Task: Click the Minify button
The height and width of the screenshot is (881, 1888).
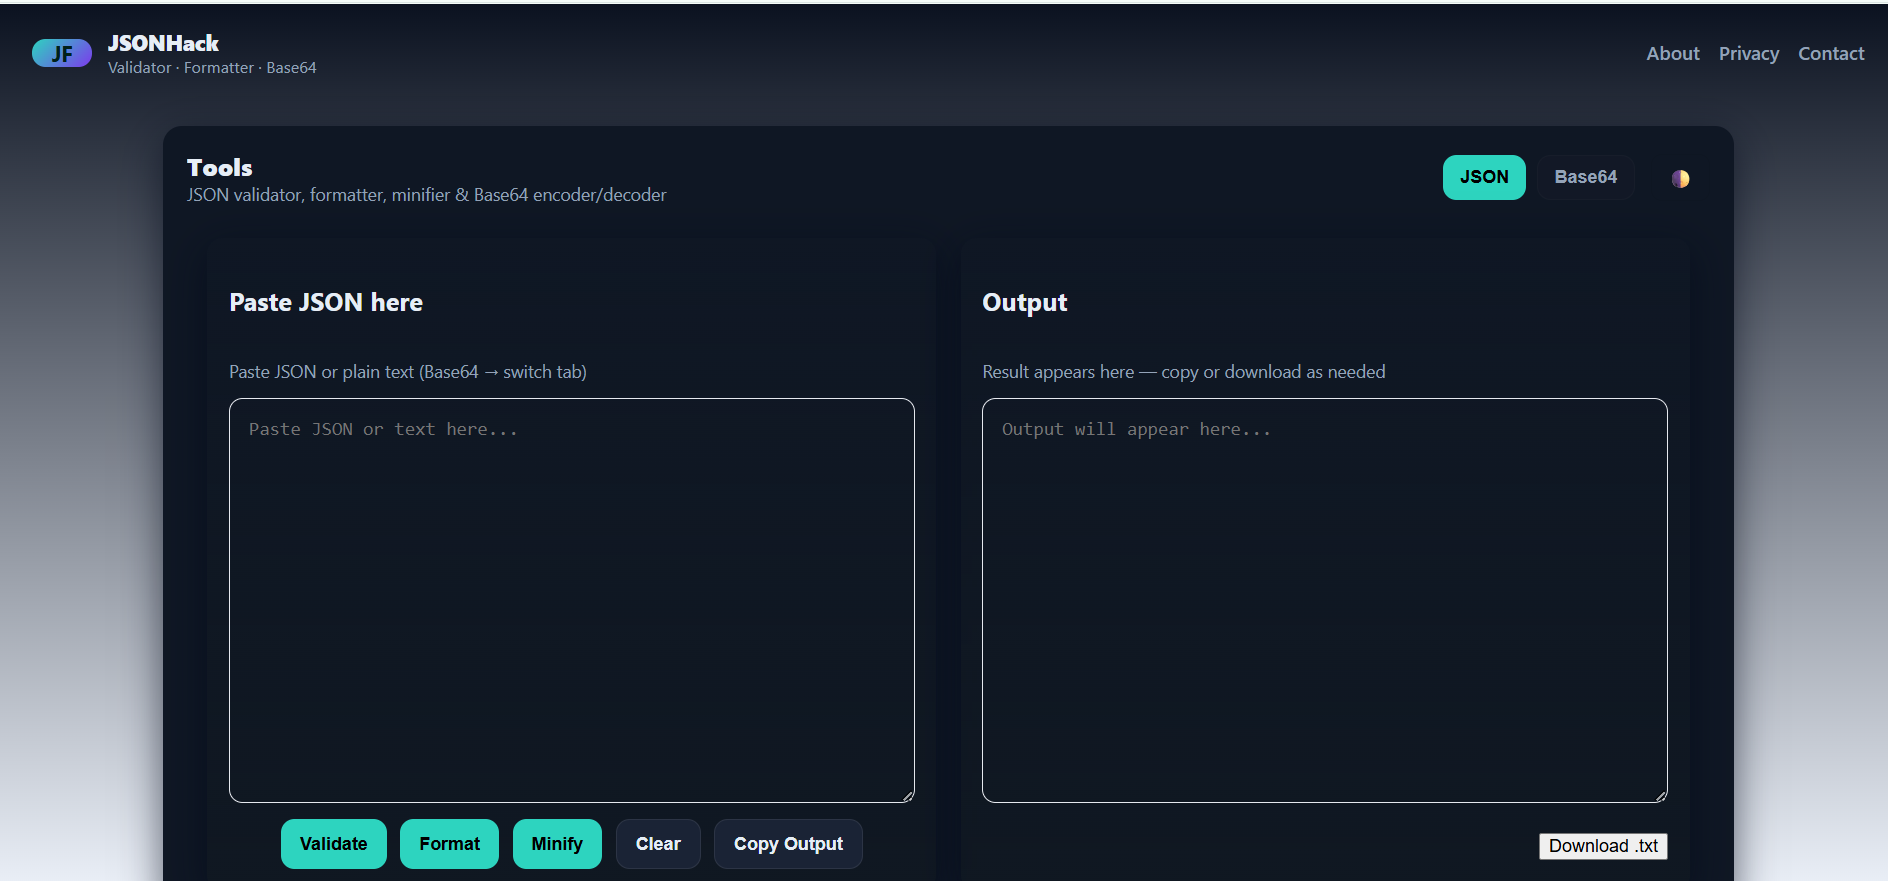Action: (557, 844)
